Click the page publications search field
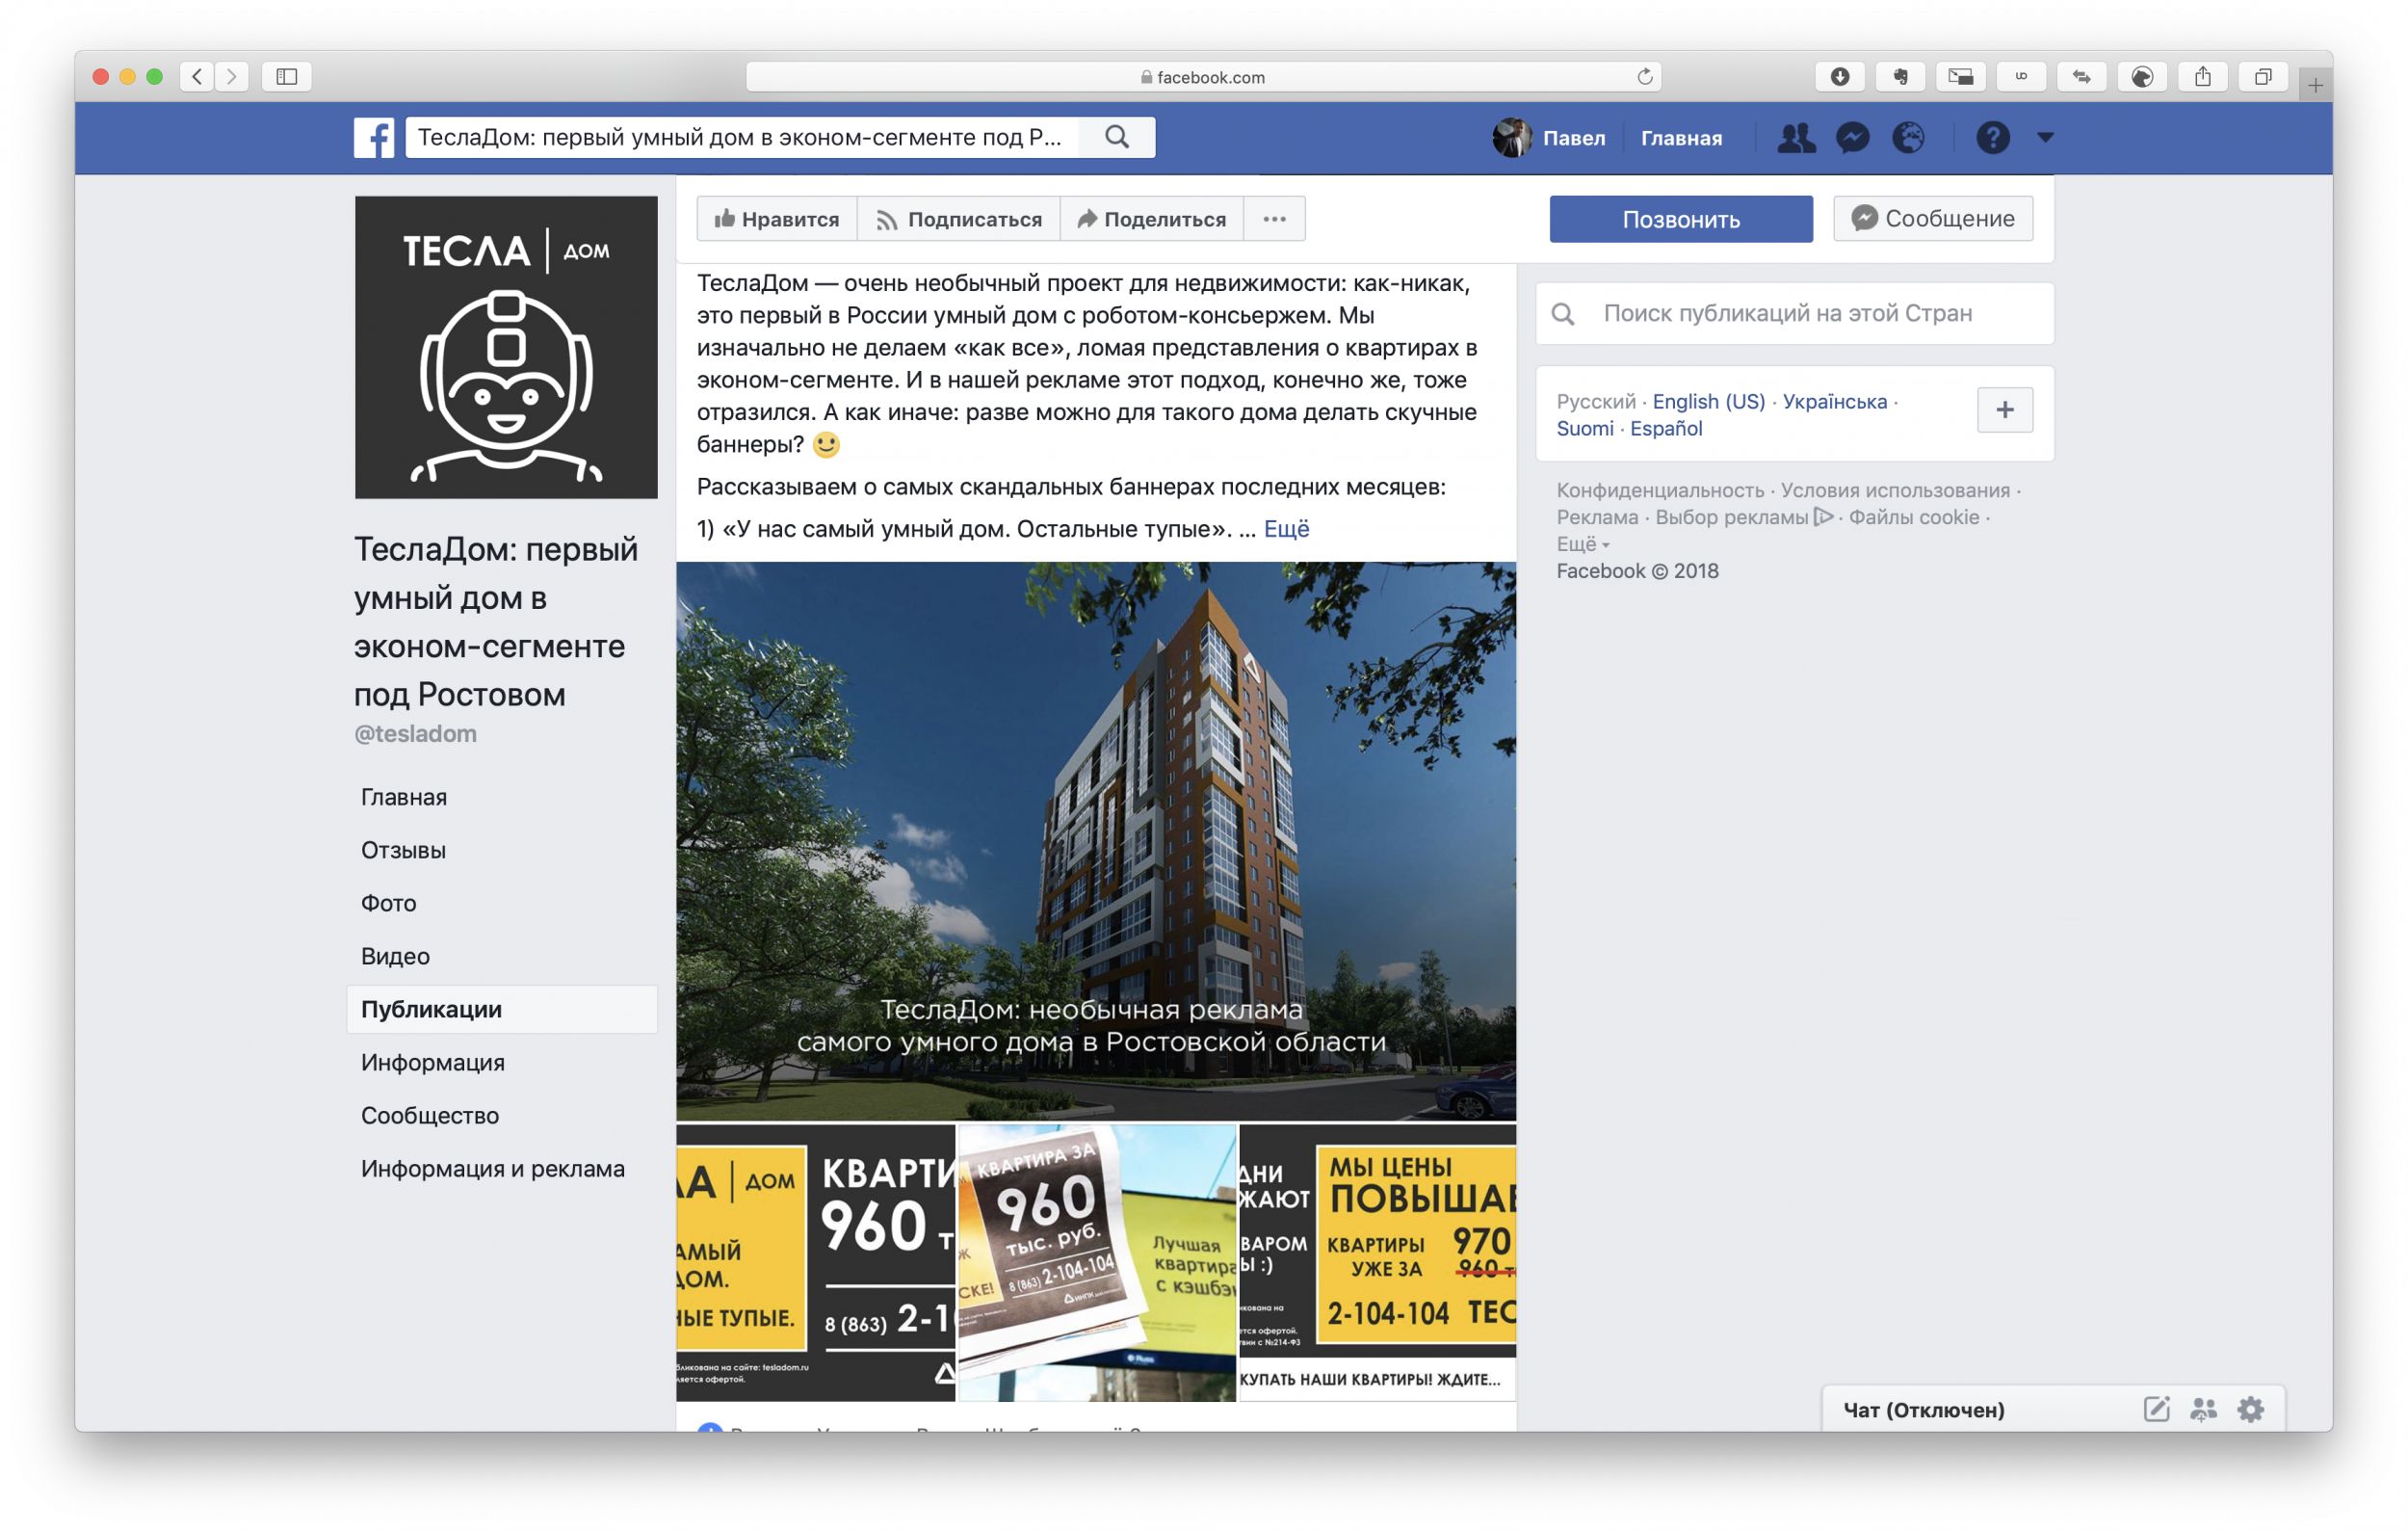2408x1531 pixels. pyautogui.click(x=1795, y=313)
